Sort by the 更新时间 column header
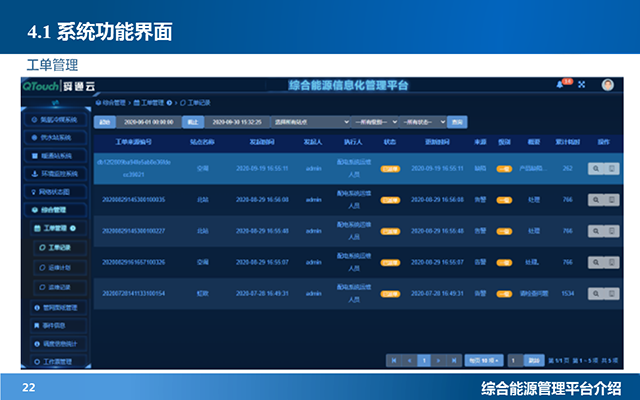Image resolution: width=640 pixels, height=400 pixels. (x=437, y=142)
